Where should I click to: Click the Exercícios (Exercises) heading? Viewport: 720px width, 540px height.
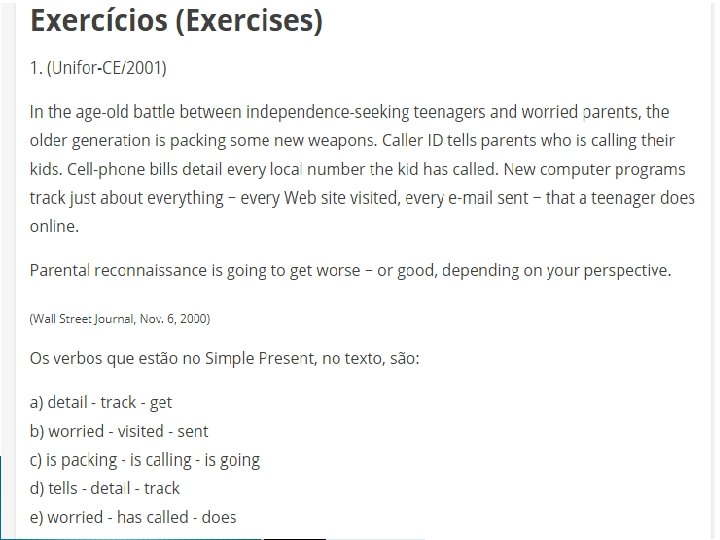(x=177, y=21)
